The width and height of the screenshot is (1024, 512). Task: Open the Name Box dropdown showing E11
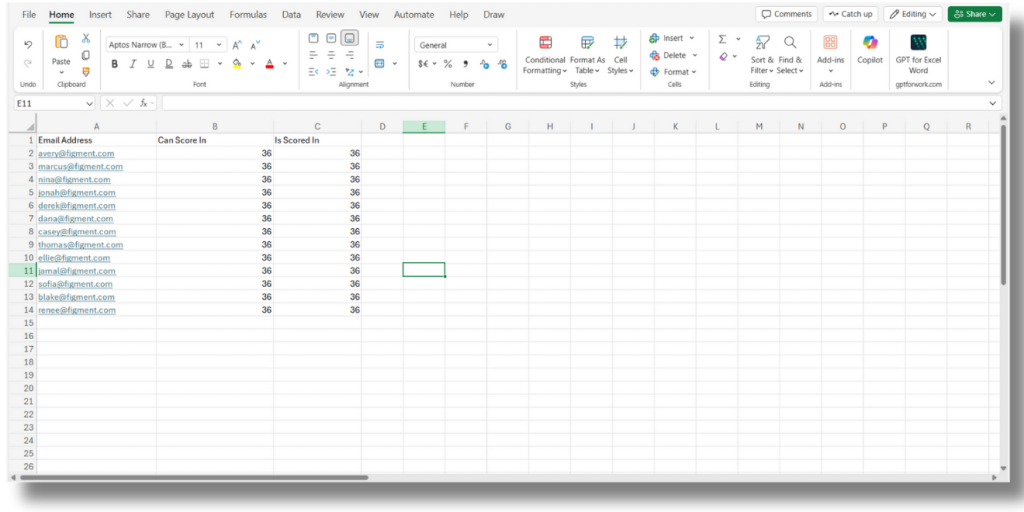click(89, 103)
